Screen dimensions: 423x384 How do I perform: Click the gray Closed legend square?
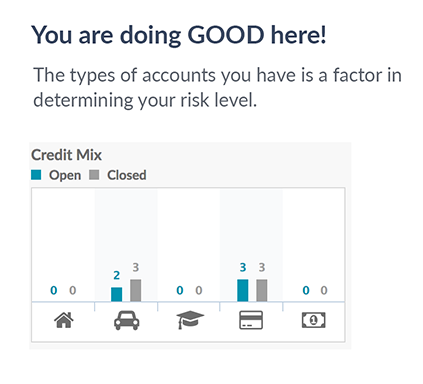[x=94, y=175]
